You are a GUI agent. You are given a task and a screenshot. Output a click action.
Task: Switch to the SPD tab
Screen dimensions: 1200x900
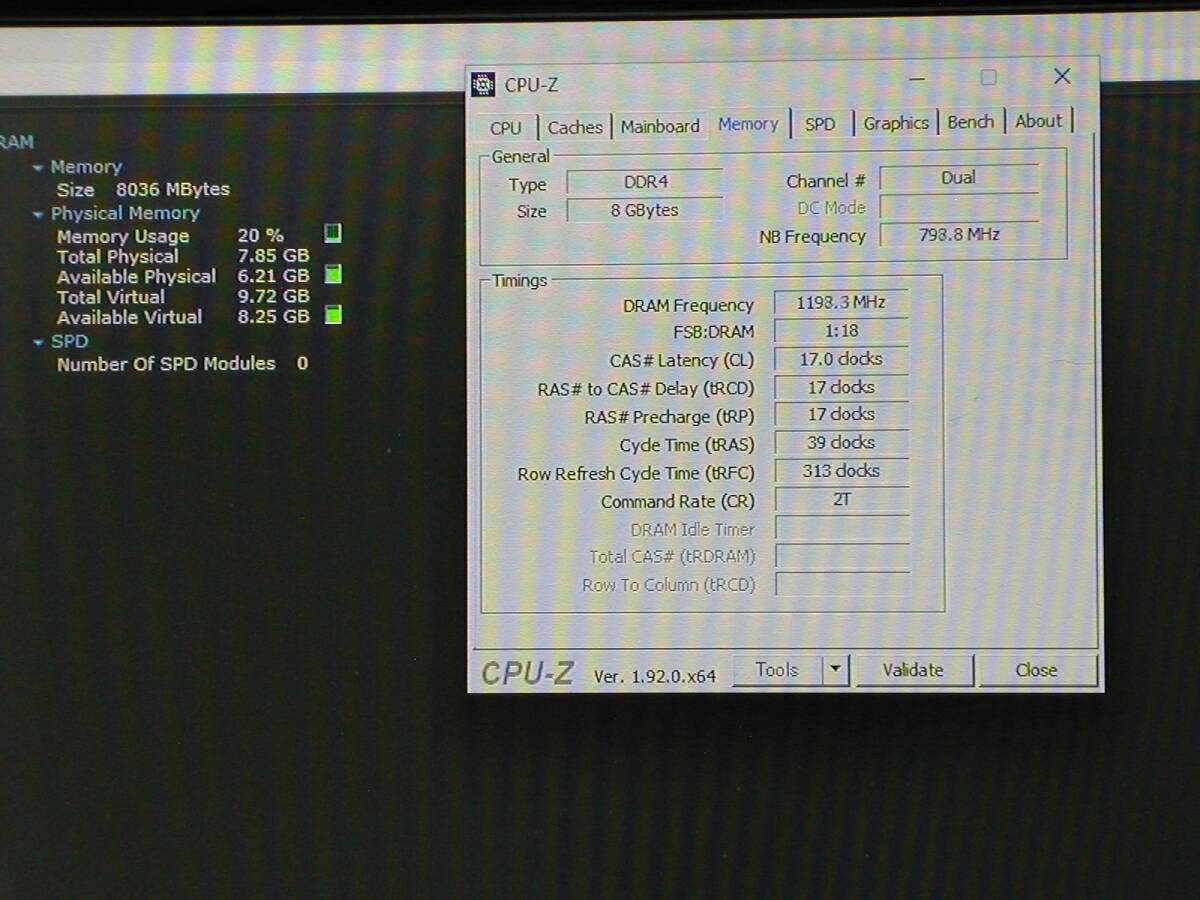point(820,124)
